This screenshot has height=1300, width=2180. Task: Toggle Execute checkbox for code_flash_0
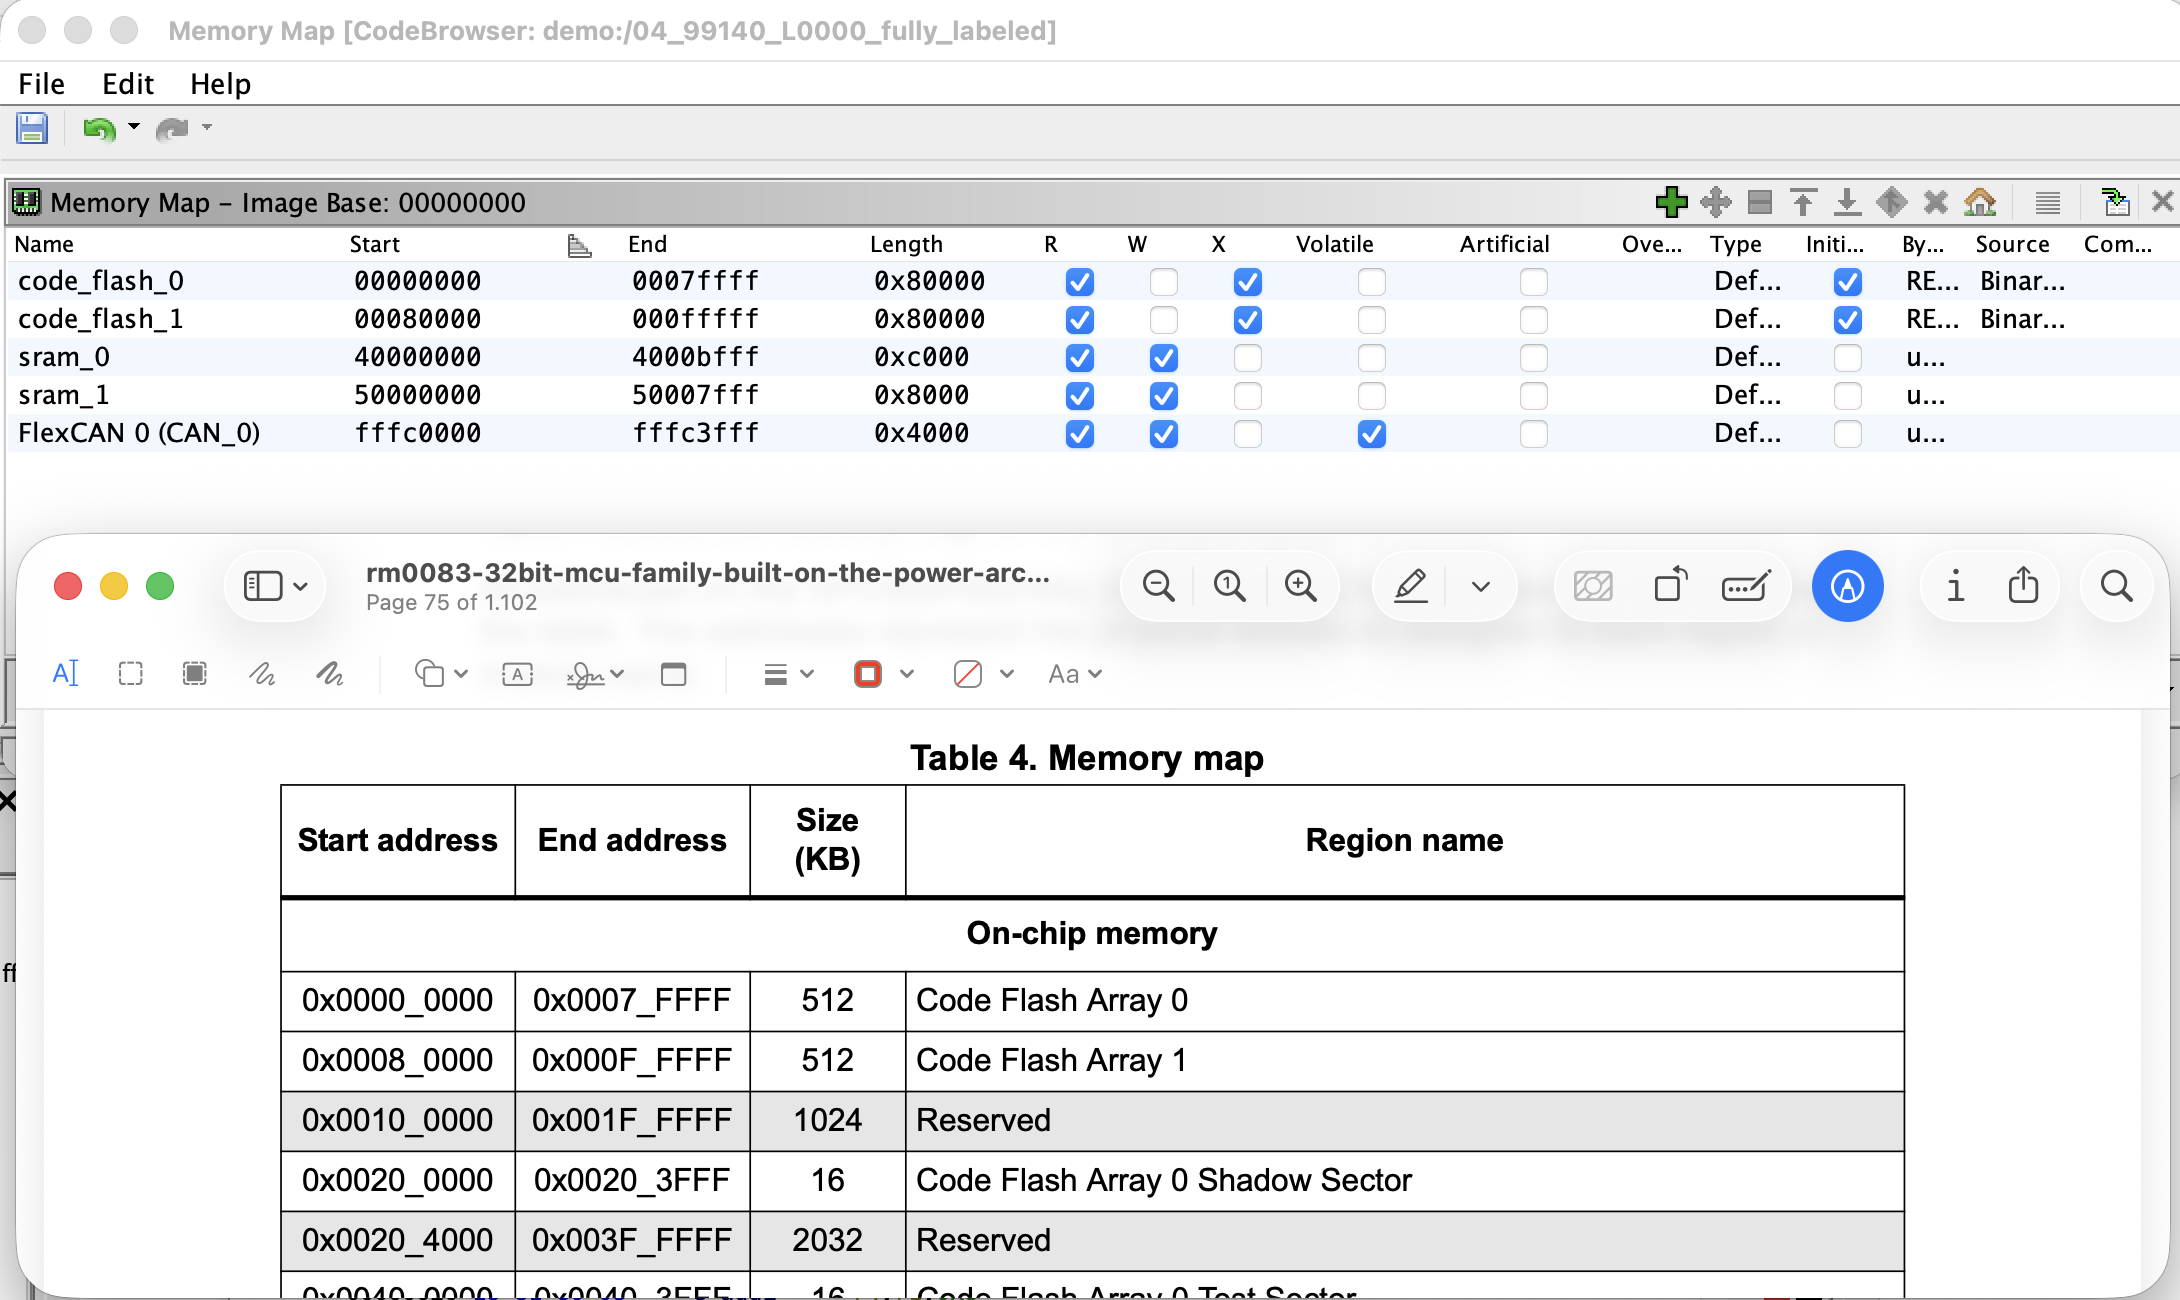click(1247, 282)
